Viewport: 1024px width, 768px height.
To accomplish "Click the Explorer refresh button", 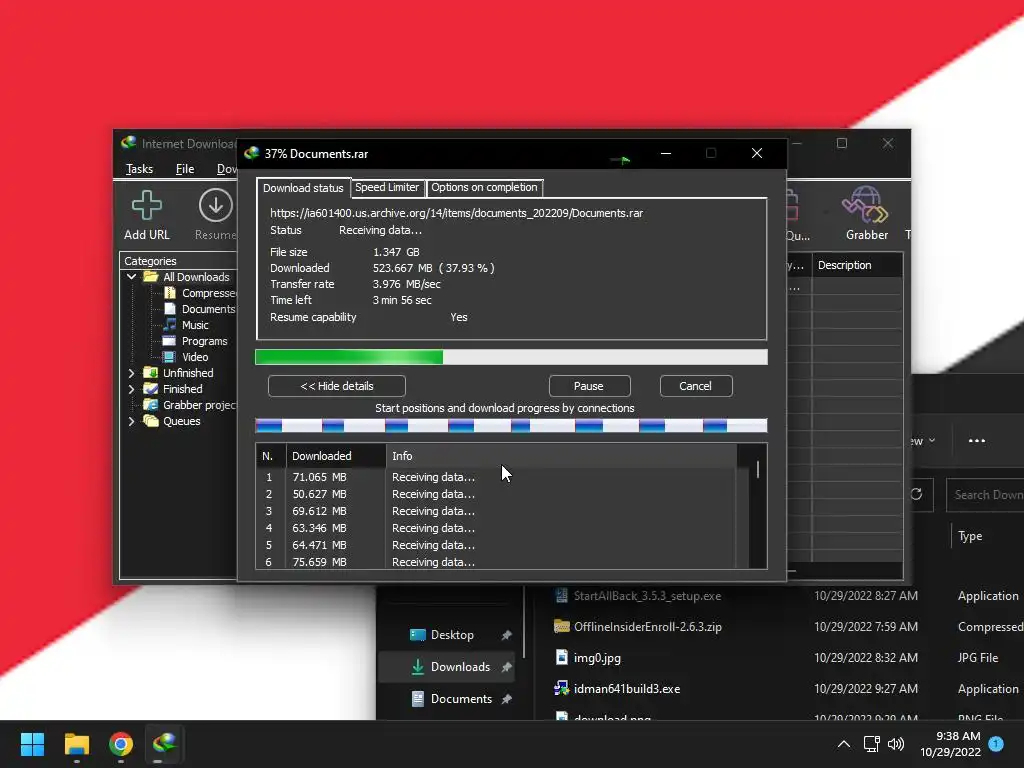I will (917, 494).
